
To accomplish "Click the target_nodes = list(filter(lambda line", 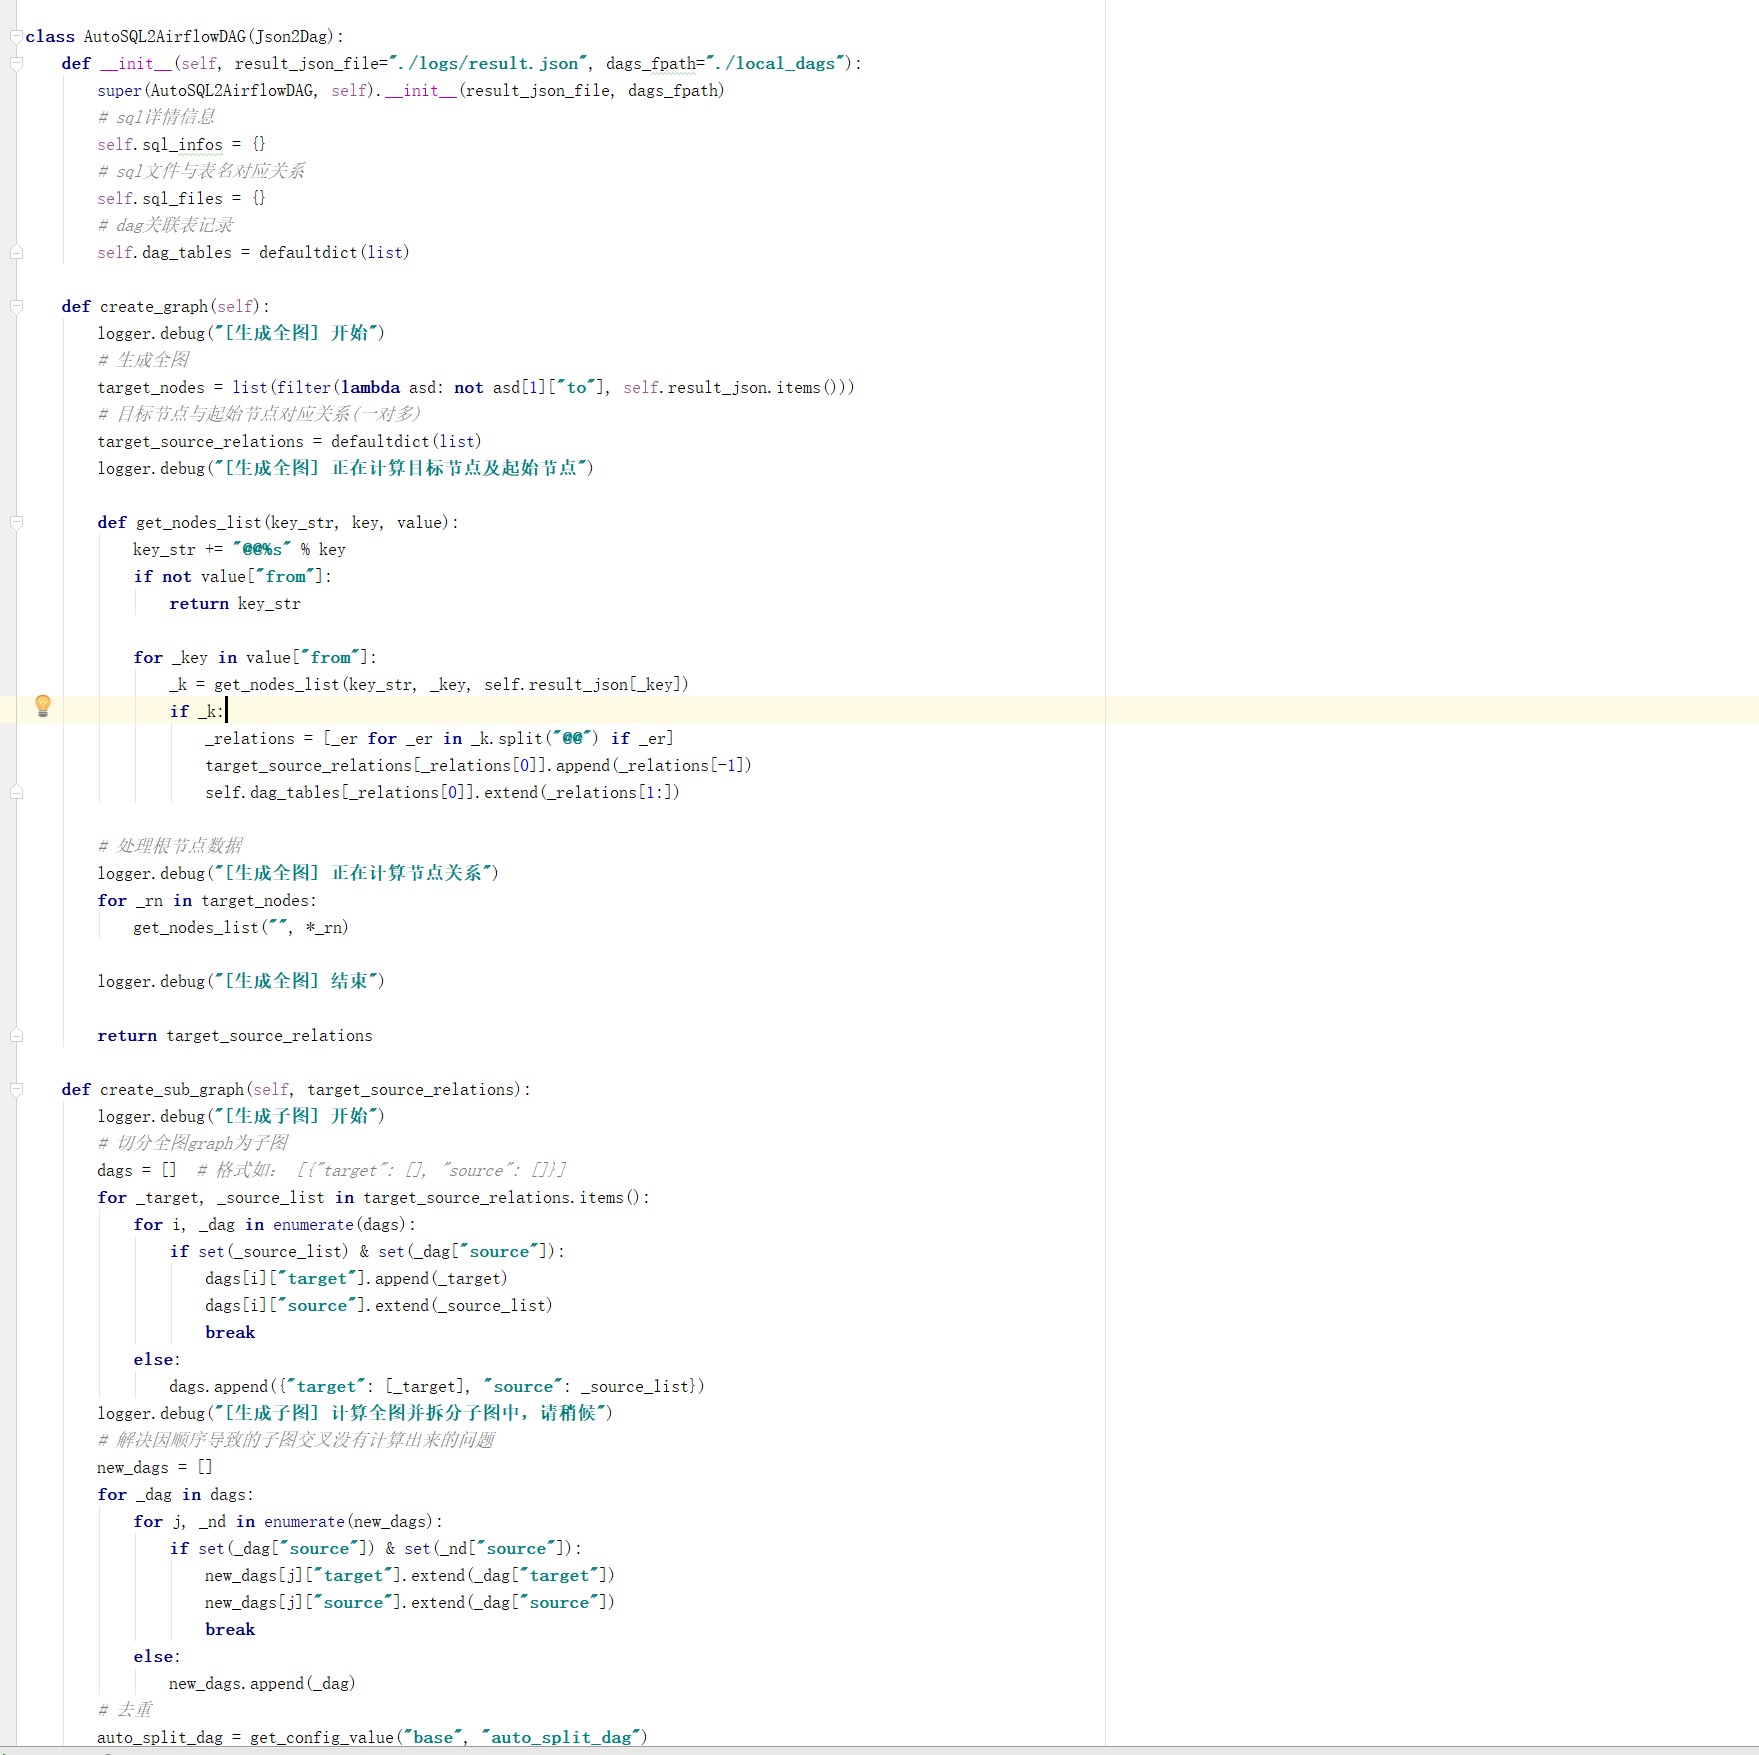I will pyautogui.click(x=476, y=387).
